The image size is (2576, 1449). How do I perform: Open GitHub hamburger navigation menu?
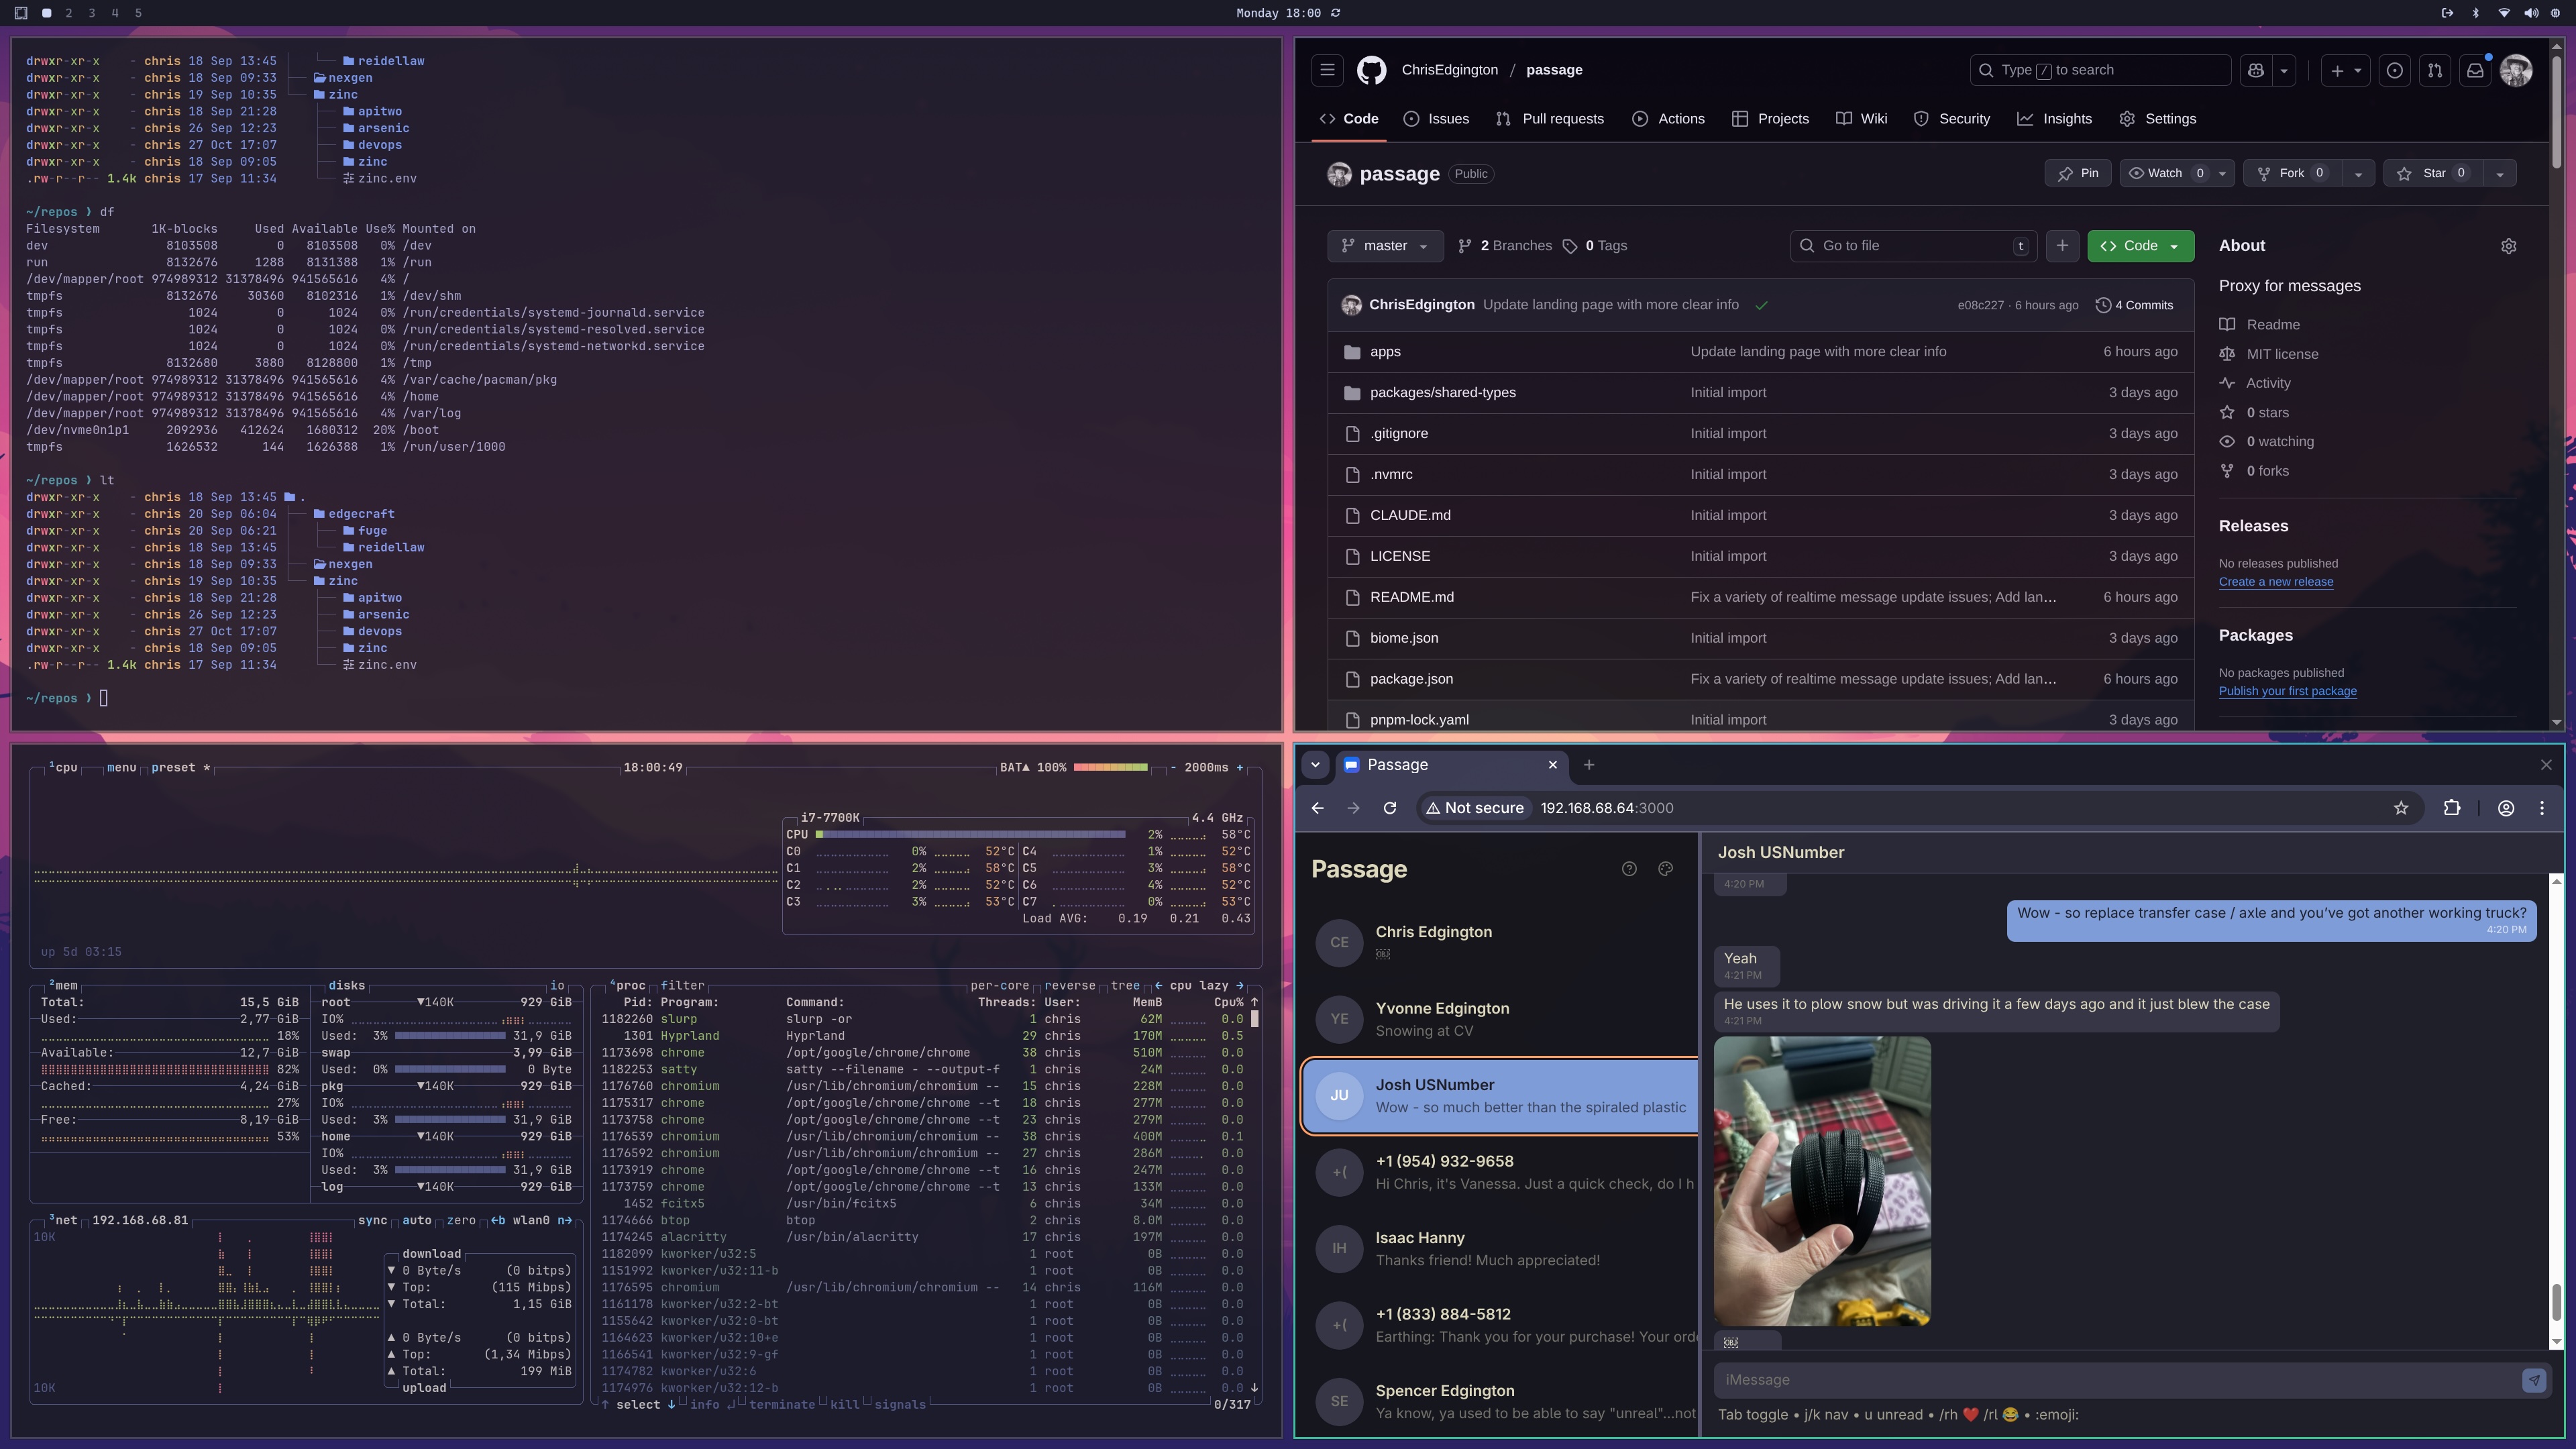pos(1327,70)
